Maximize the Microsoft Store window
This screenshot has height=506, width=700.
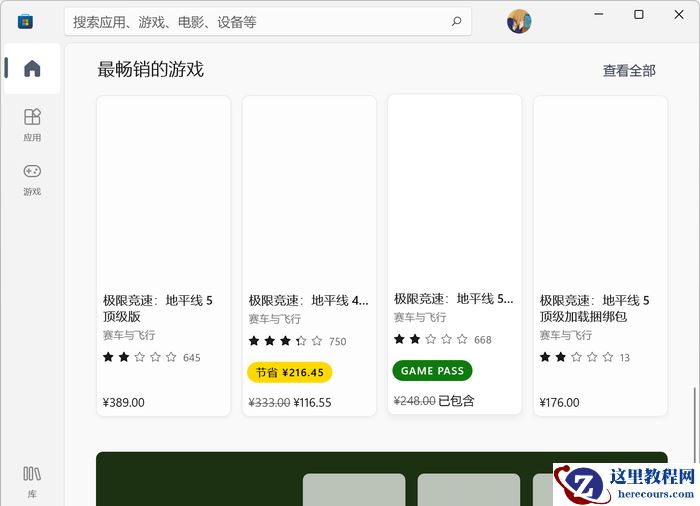coord(639,14)
